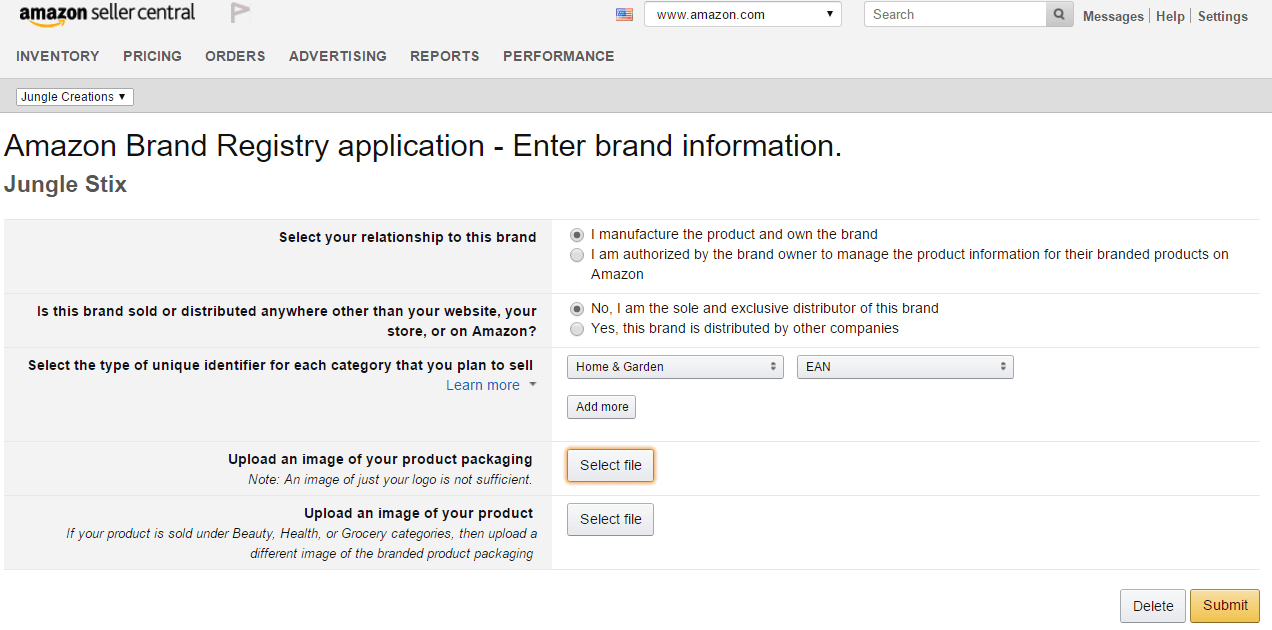Open the INVENTORY menu
This screenshot has height=630, width=1272.
(58, 56)
